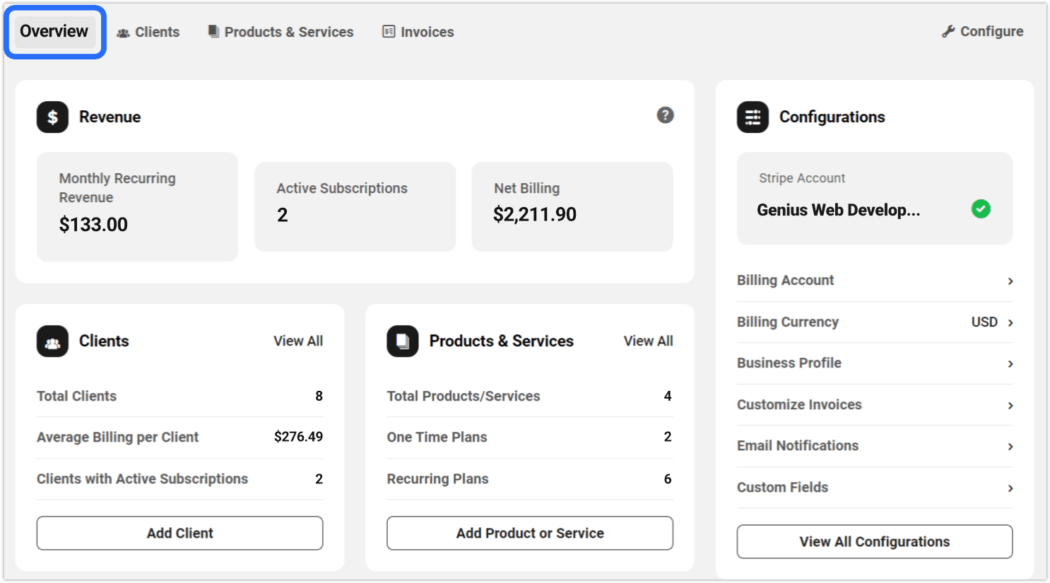1050x583 pixels.
Task: Click the $2,211.90 net billing amount
Action: pyautogui.click(x=534, y=214)
